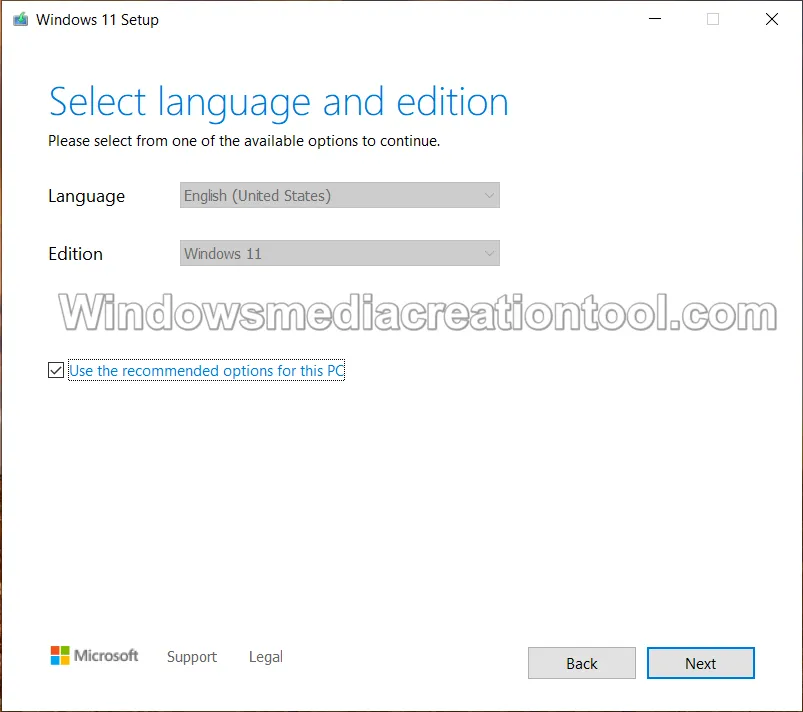The width and height of the screenshot is (803, 712).
Task: Click the 'Language' field label
Action: point(87,196)
